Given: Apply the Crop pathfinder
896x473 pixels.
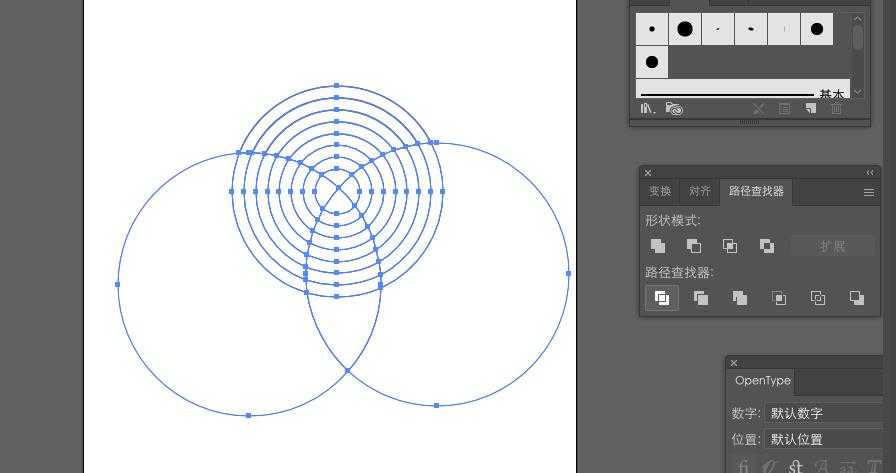Looking at the screenshot, I should (779, 298).
